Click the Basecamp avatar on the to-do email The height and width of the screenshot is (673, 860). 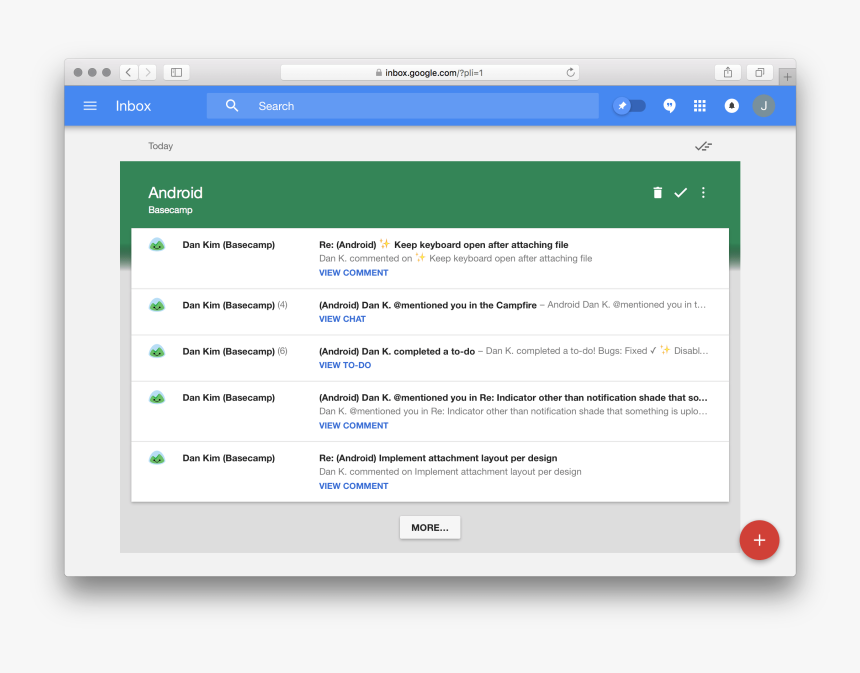point(157,351)
